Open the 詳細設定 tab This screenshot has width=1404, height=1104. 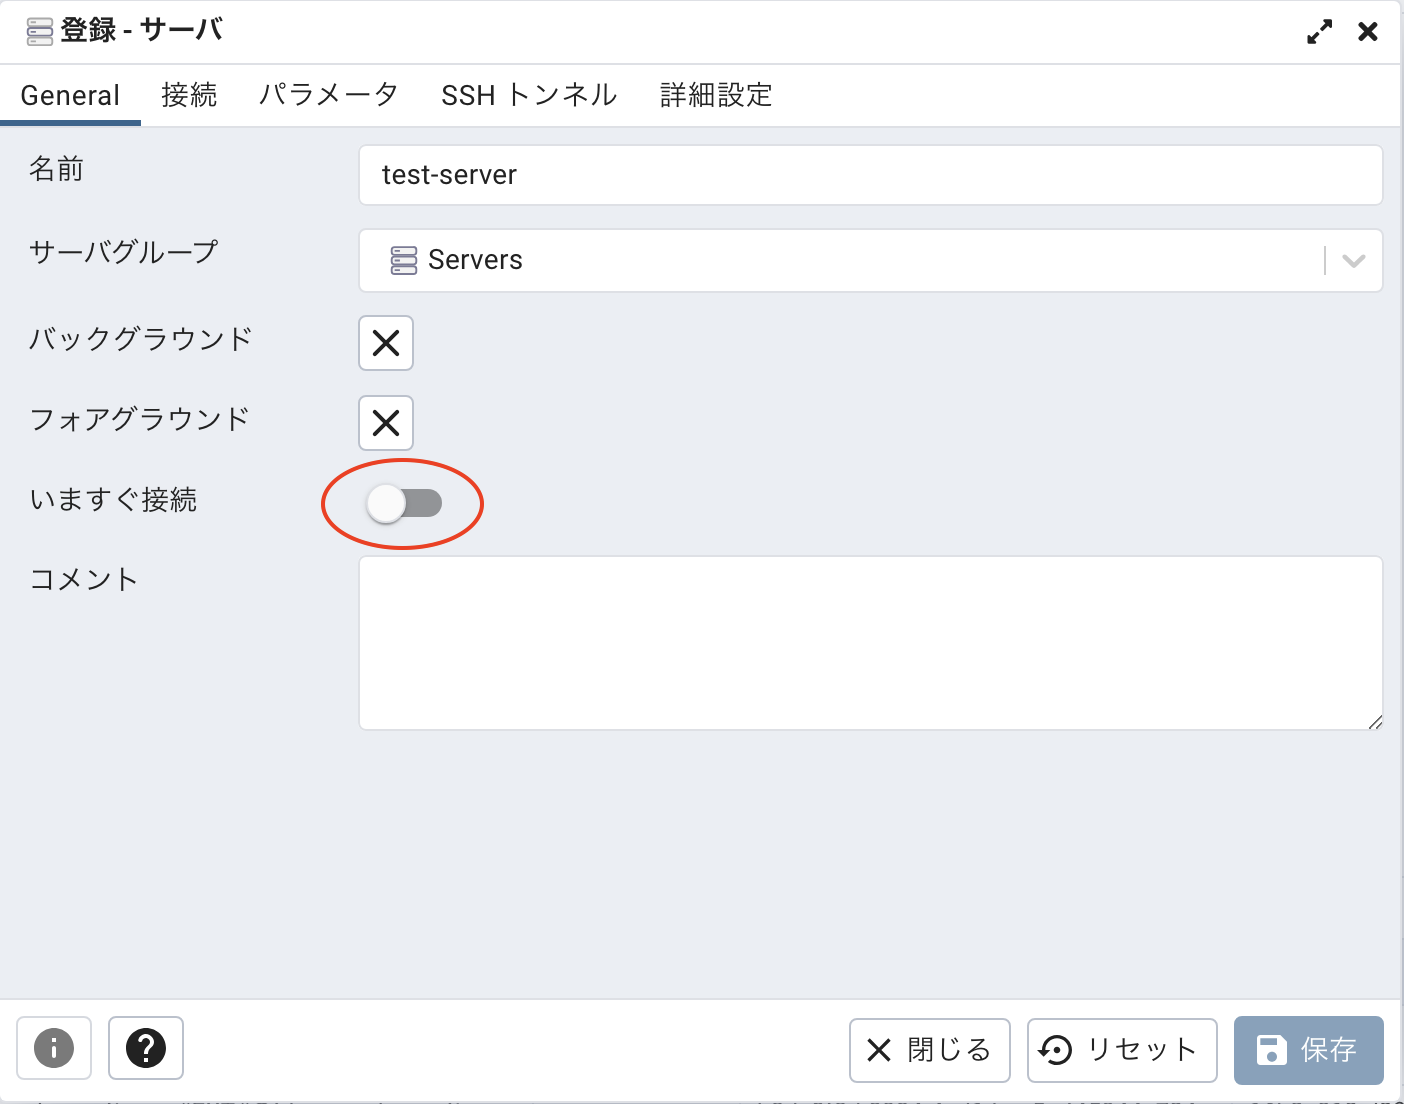pyautogui.click(x=716, y=95)
